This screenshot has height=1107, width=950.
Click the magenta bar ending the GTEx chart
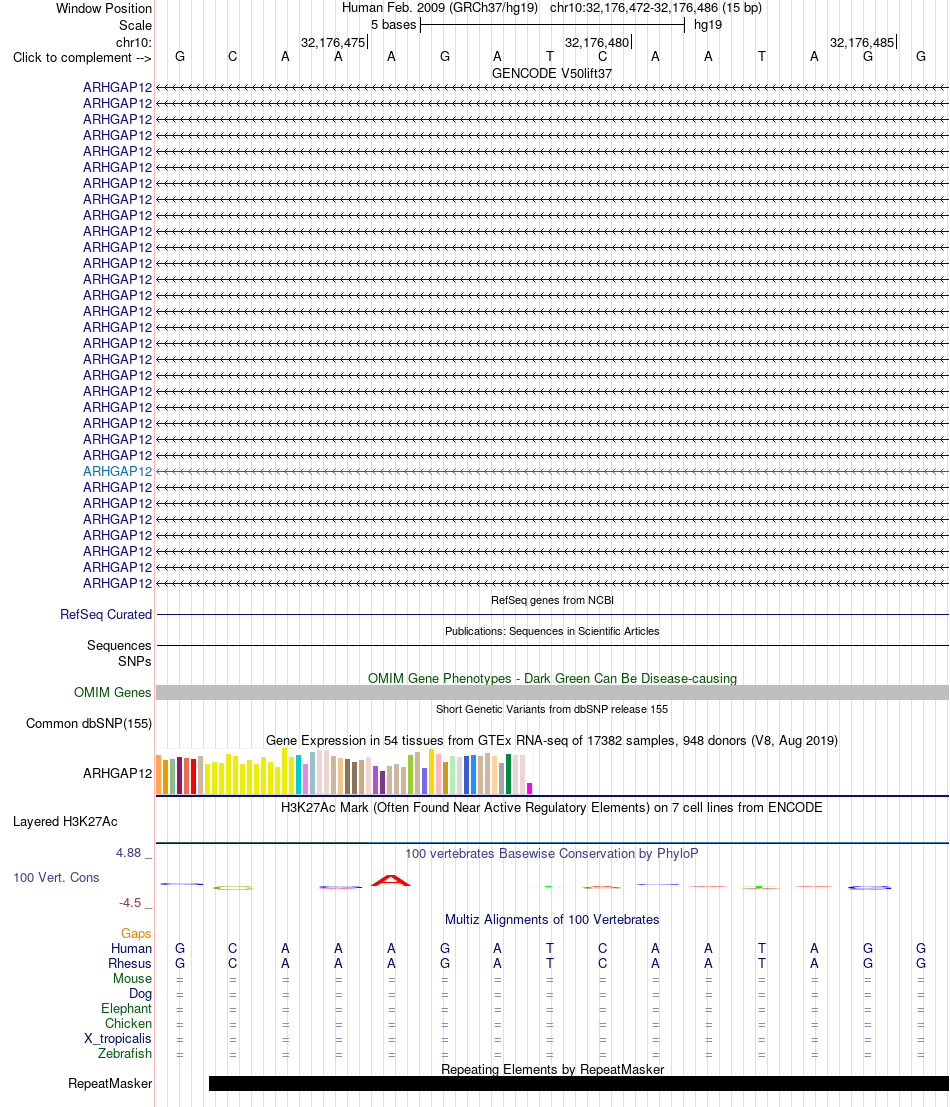529,789
